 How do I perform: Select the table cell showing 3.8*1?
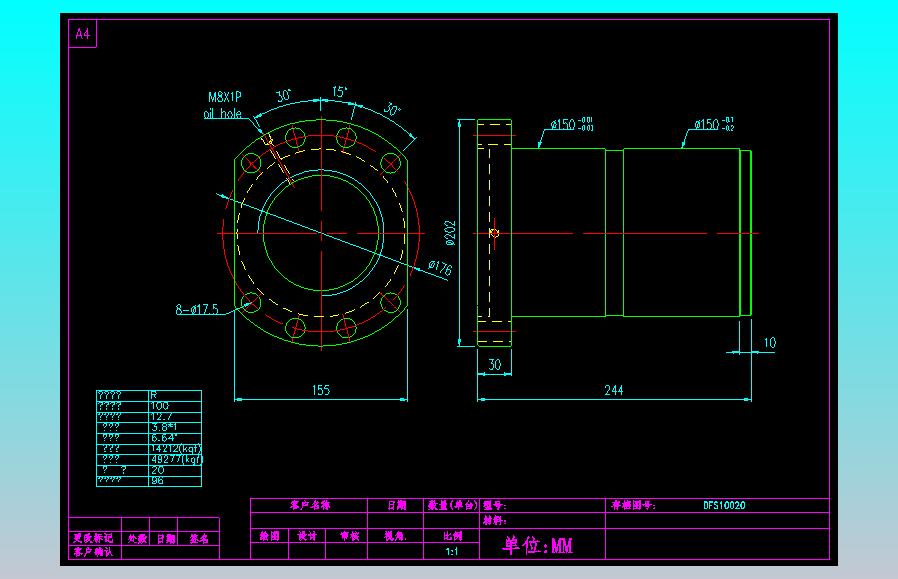(175, 427)
